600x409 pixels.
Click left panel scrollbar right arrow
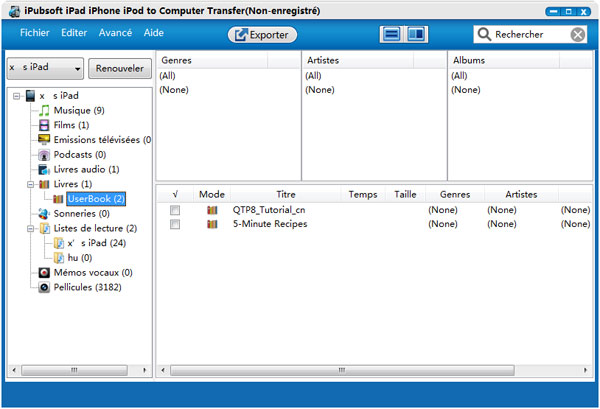click(144, 370)
